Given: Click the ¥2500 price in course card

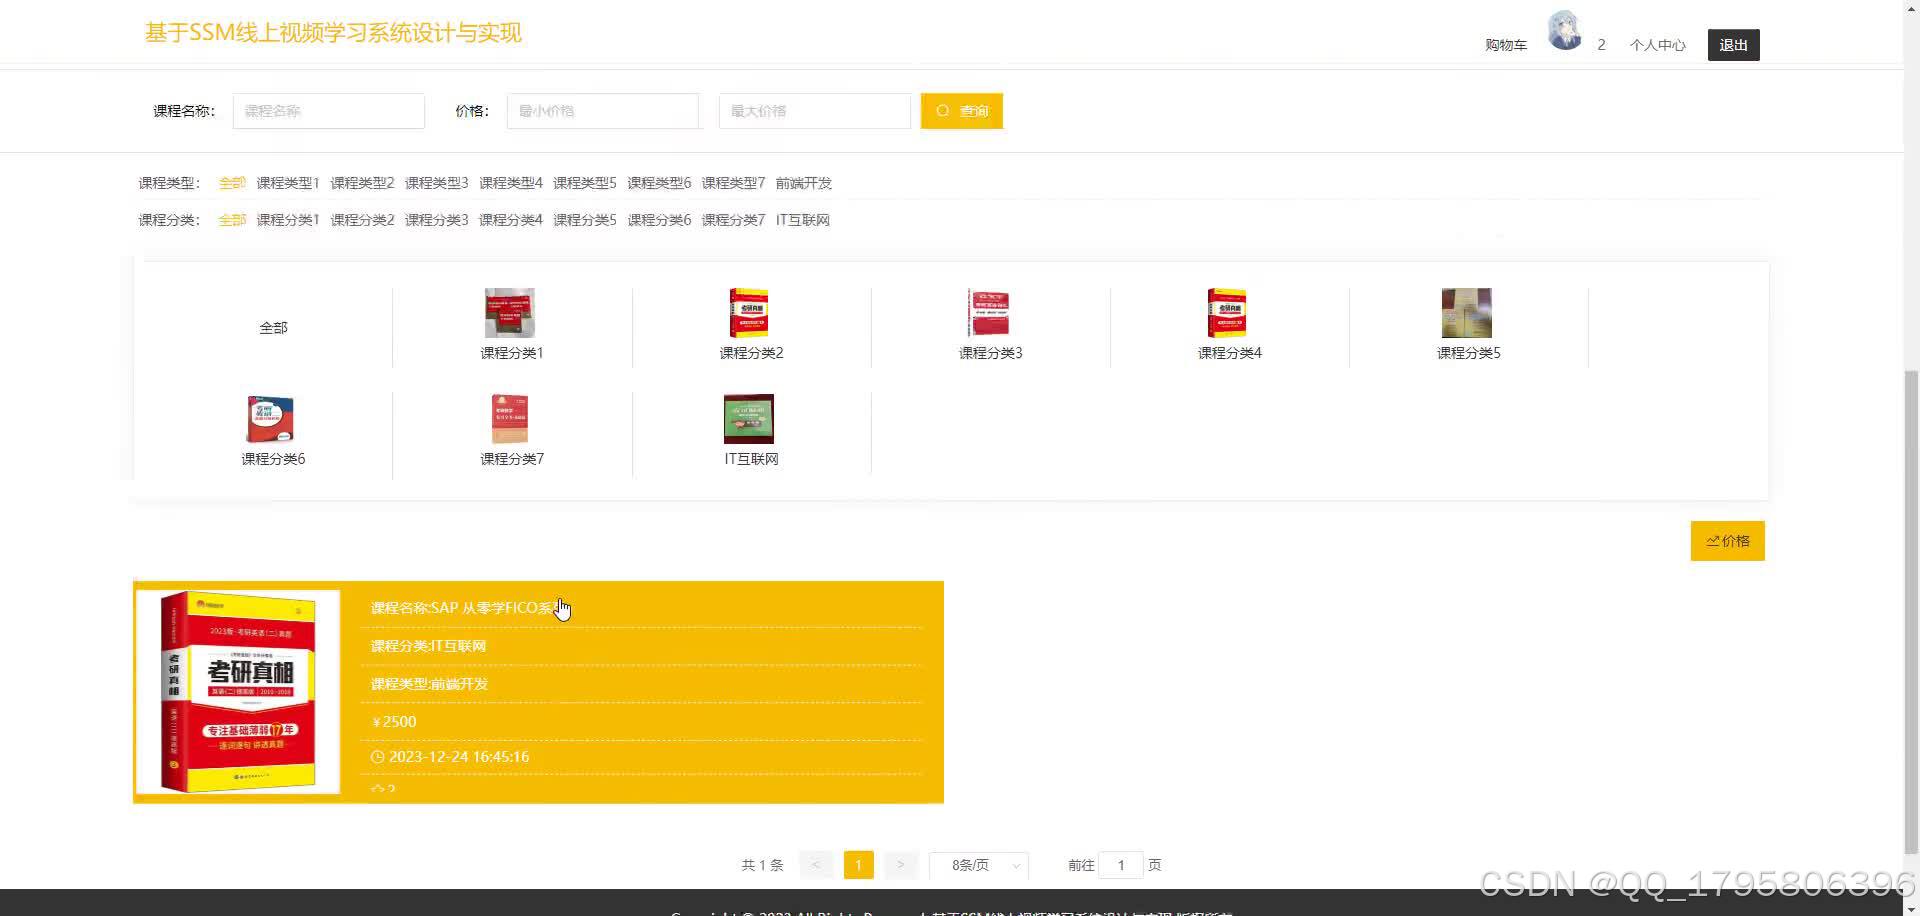Looking at the screenshot, I should point(394,722).
